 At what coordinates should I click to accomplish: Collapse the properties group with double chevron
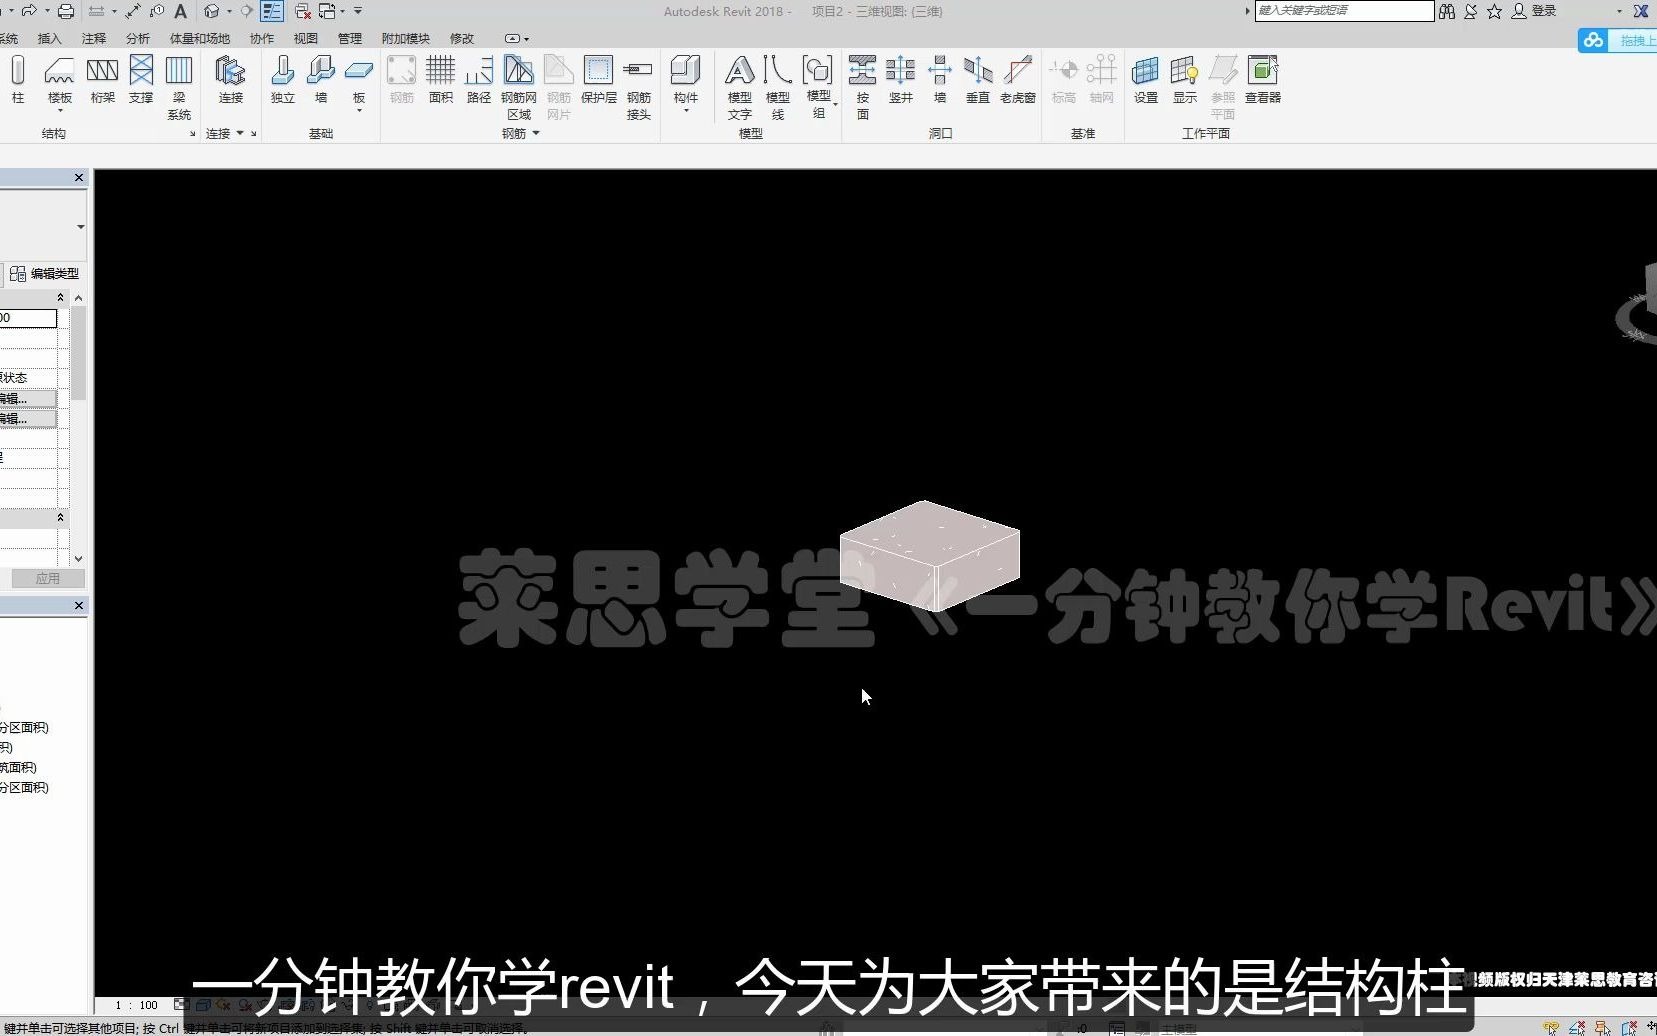click(60, 297)
